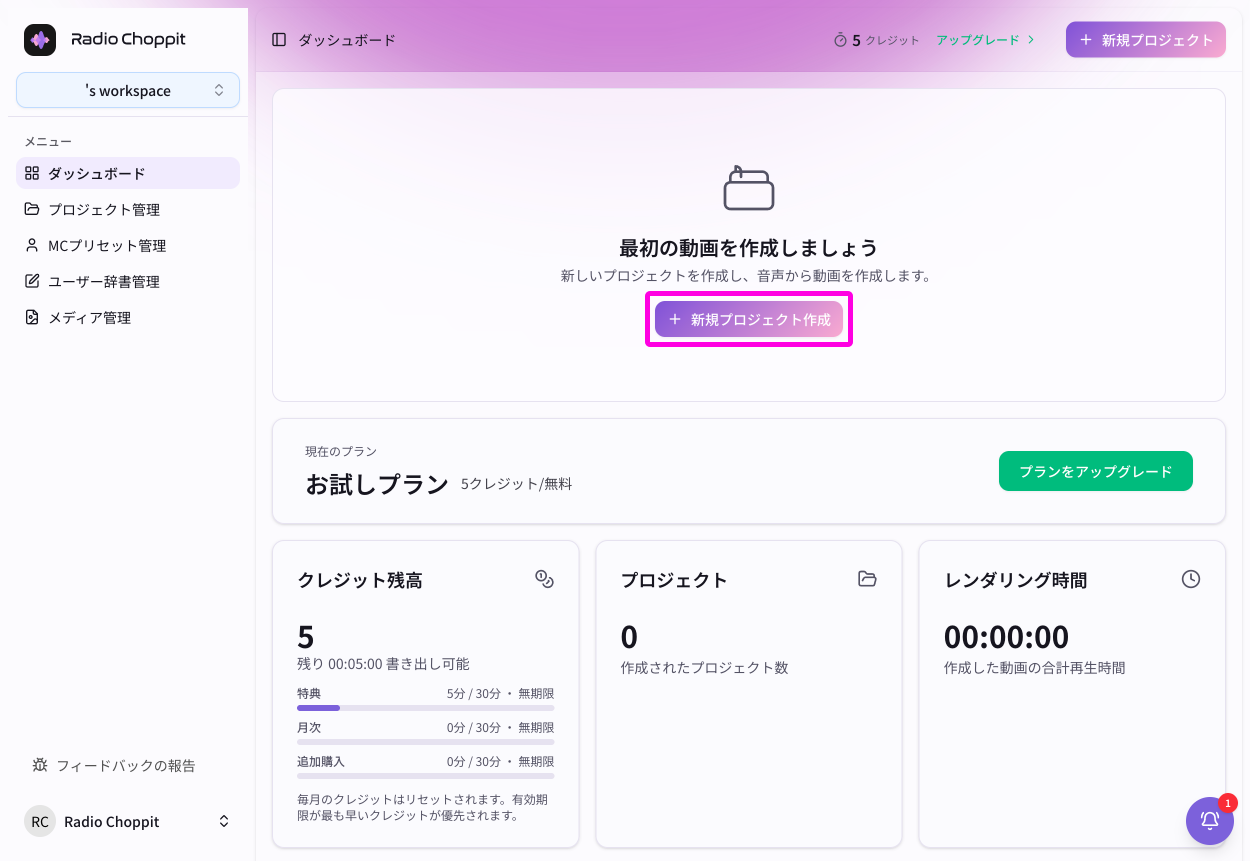Click the ダッシュボード header title
This screenshot has height=861, width=1250.
point(347,40)
